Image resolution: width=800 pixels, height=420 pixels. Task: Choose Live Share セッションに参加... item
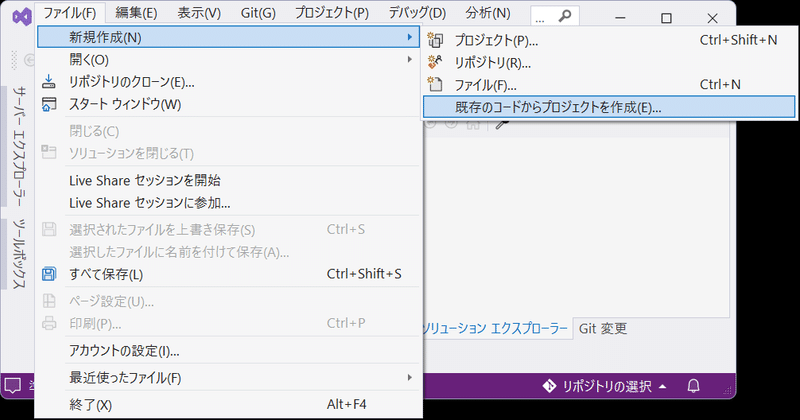(228, 203)
